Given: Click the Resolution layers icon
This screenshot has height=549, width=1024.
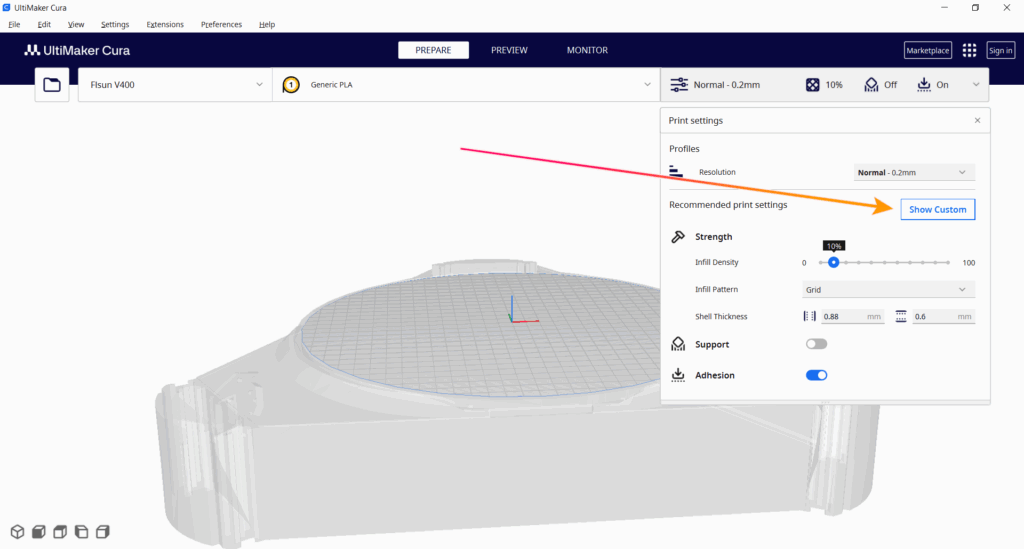Looking at the screenshot, I should pos(676,172).
